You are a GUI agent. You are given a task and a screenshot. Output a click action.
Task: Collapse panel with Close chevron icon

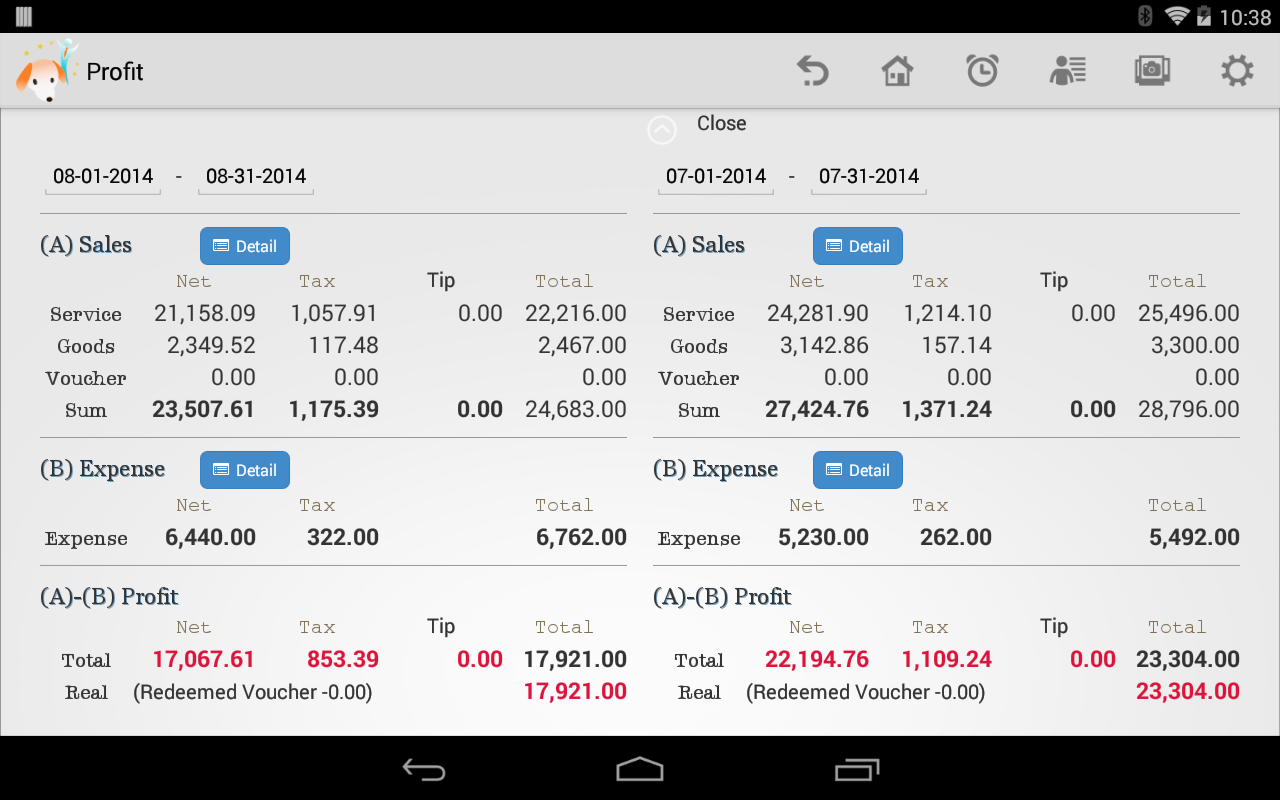click(662, 130)
